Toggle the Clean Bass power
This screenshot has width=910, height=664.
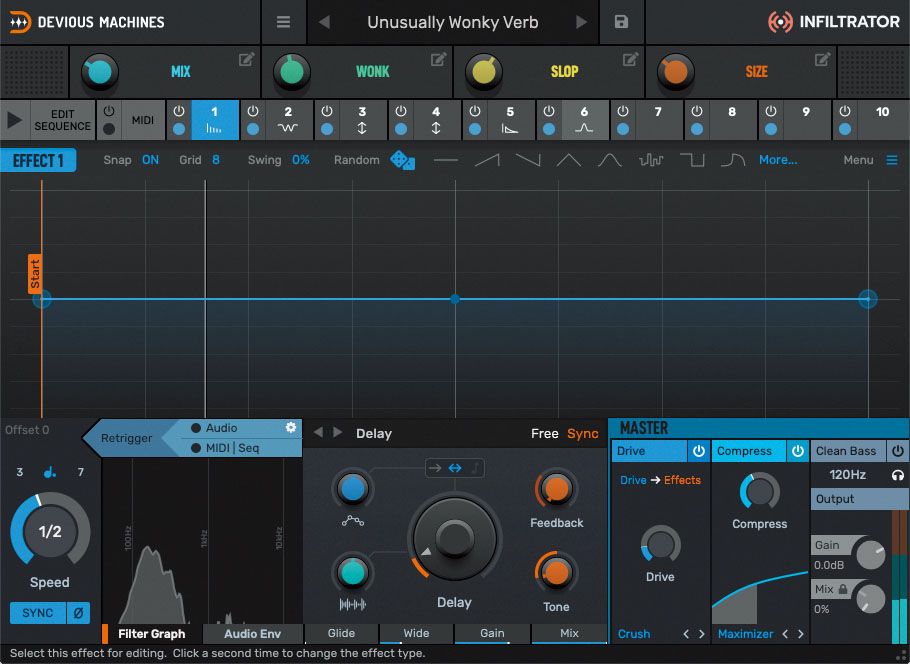[898, 451]
